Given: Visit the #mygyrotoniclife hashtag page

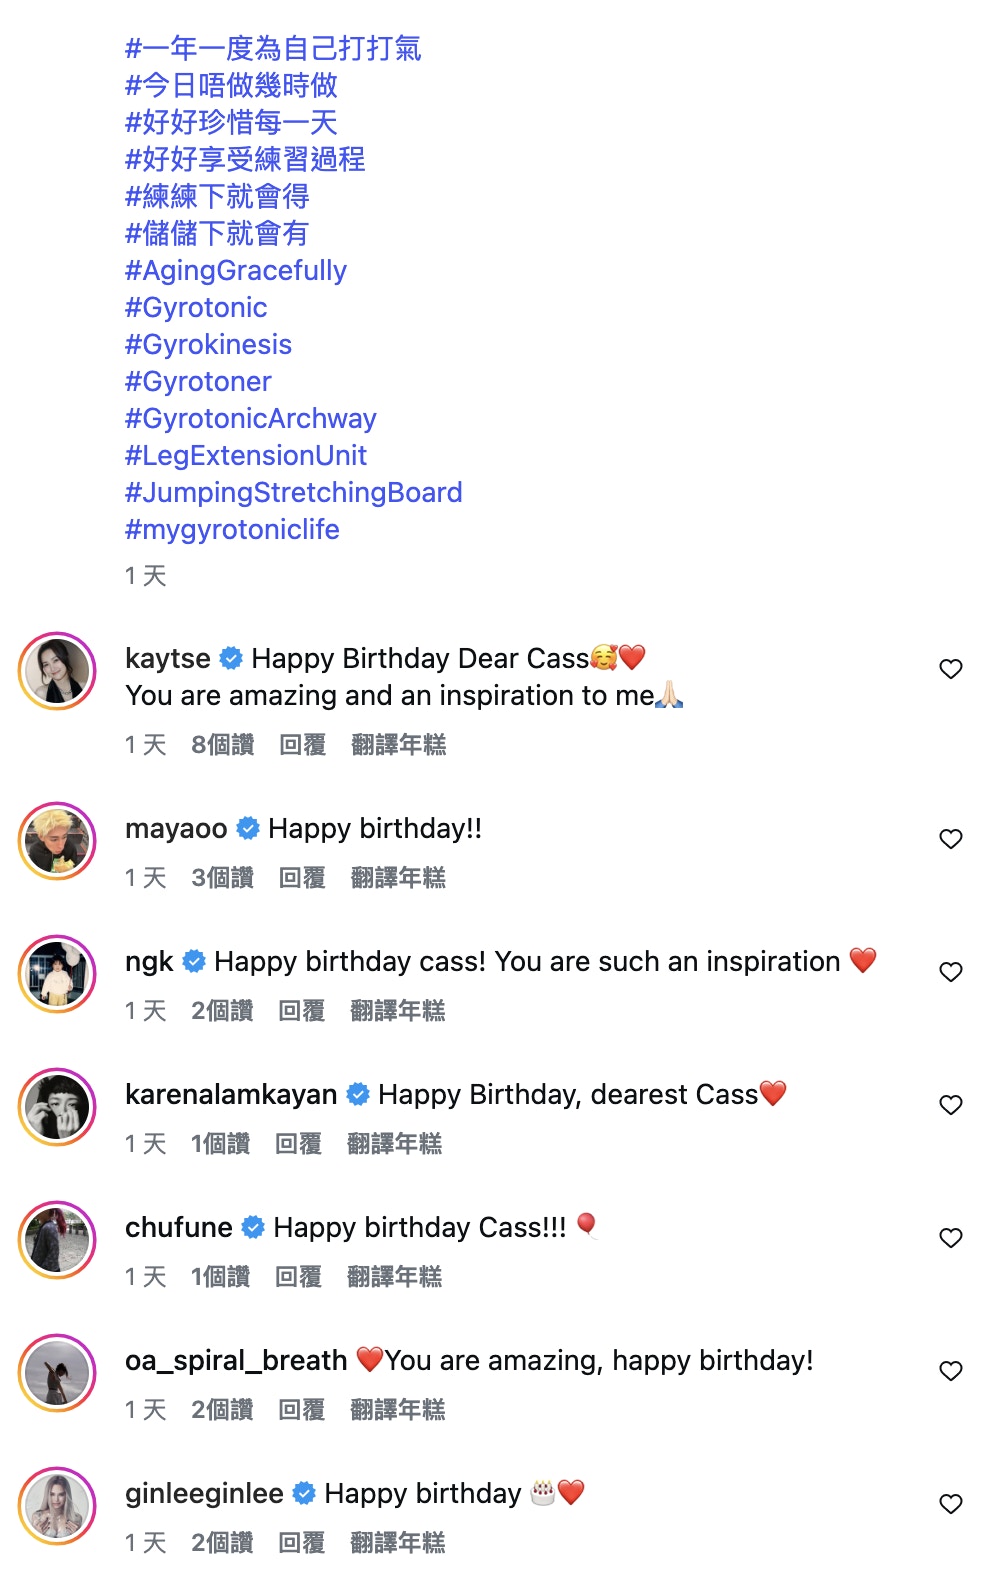Looking at the screenshot, I should [232, 530].
